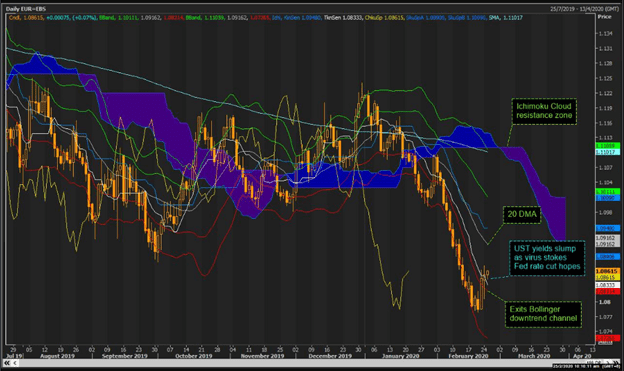624x371 pixels.
Task: Select the 20 DMA annotation label
Action: 522,215
